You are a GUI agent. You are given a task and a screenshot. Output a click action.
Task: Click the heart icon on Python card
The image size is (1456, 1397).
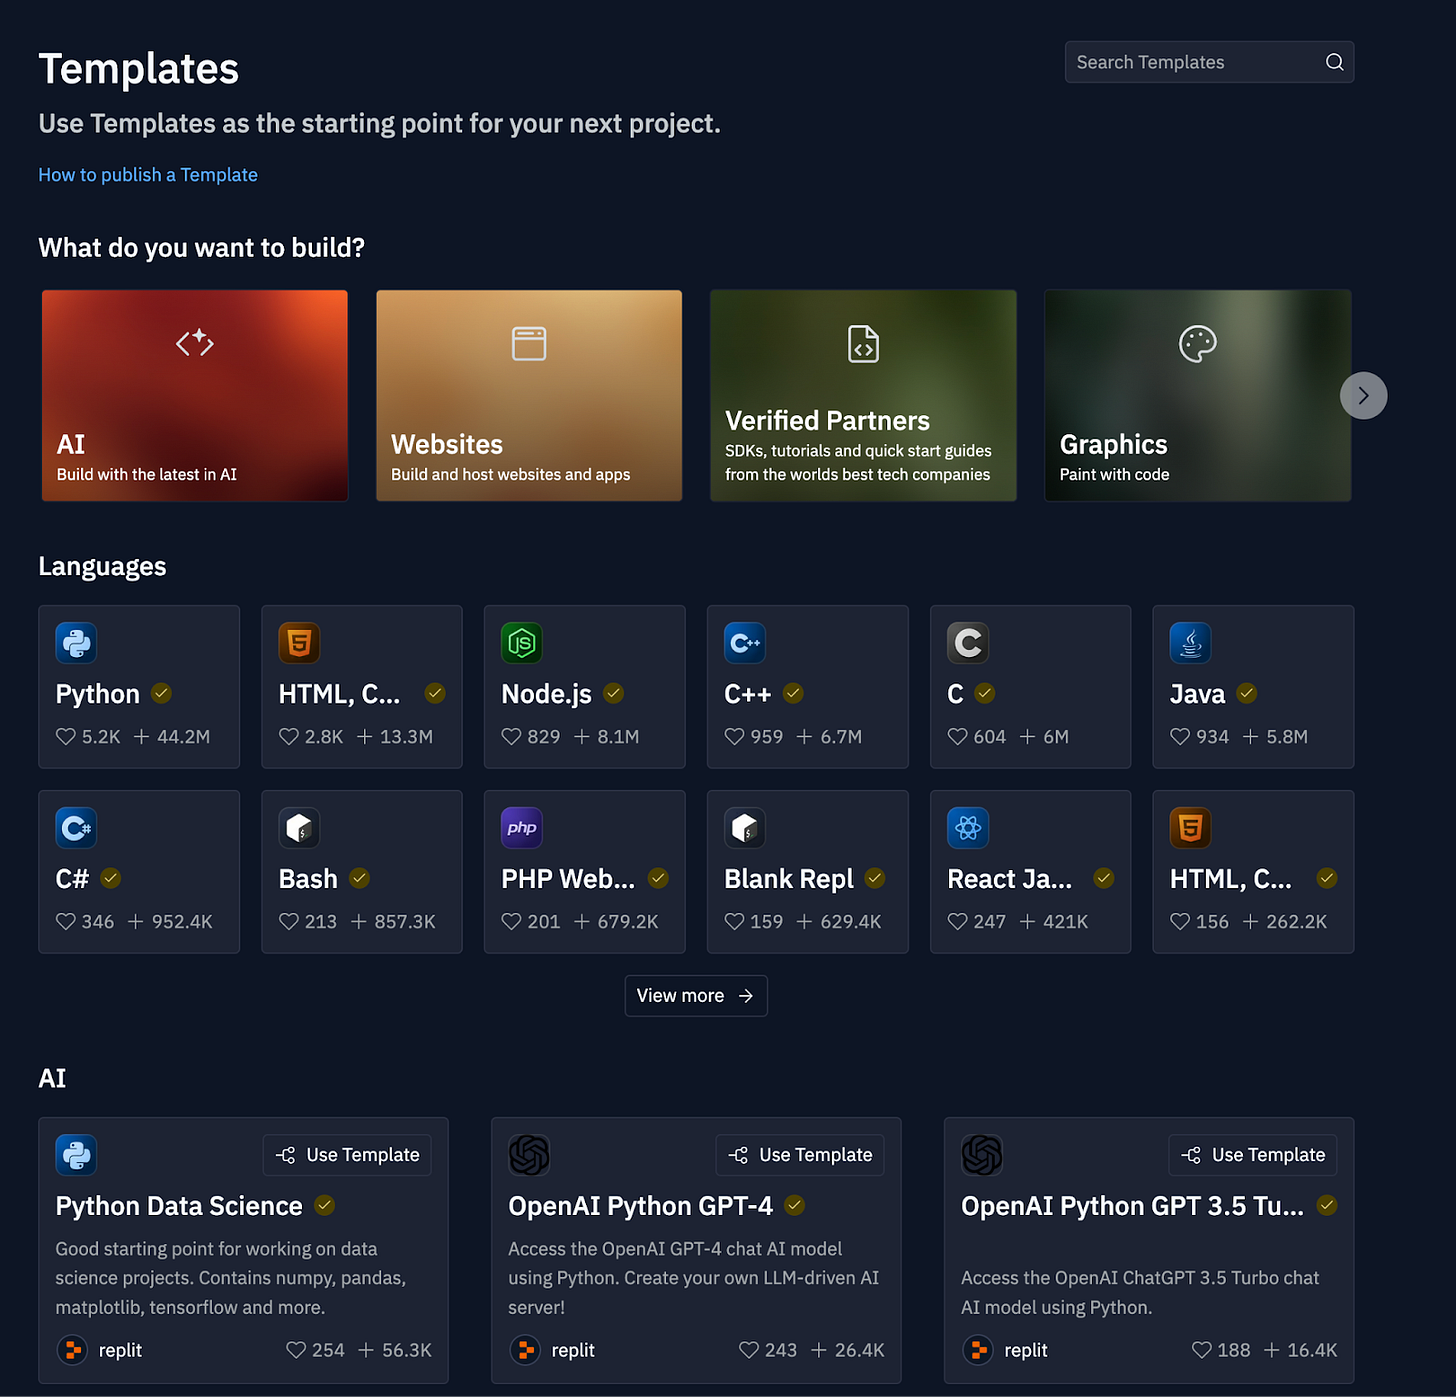point(66,737)
